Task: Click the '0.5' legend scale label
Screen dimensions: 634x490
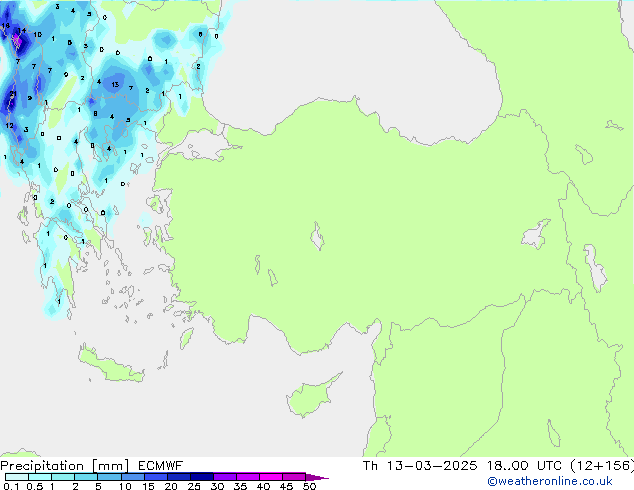Action: [x=35, y=486]
